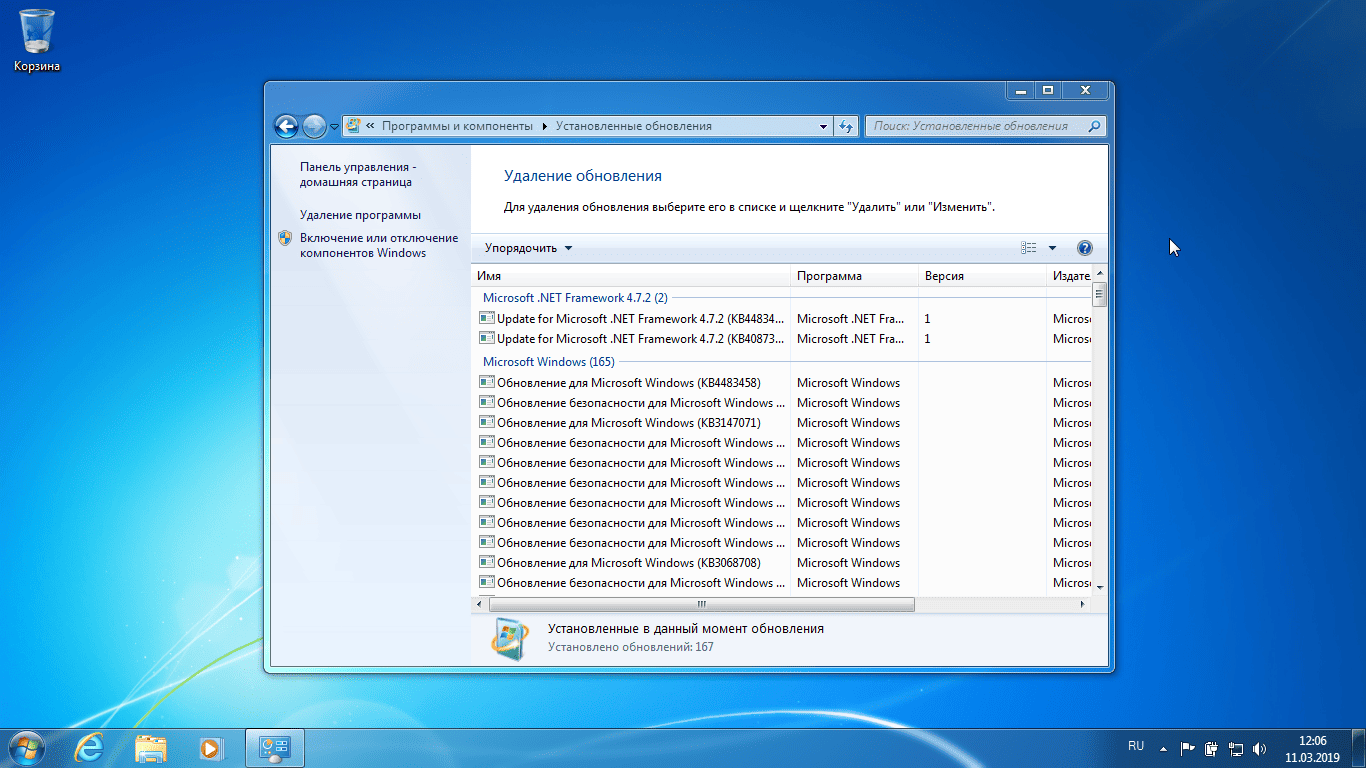Image resolution: width=1366 pixels, height=768 pixels.
Task: Open Панель управления - домашняя страница link
Action: [357, 175]
